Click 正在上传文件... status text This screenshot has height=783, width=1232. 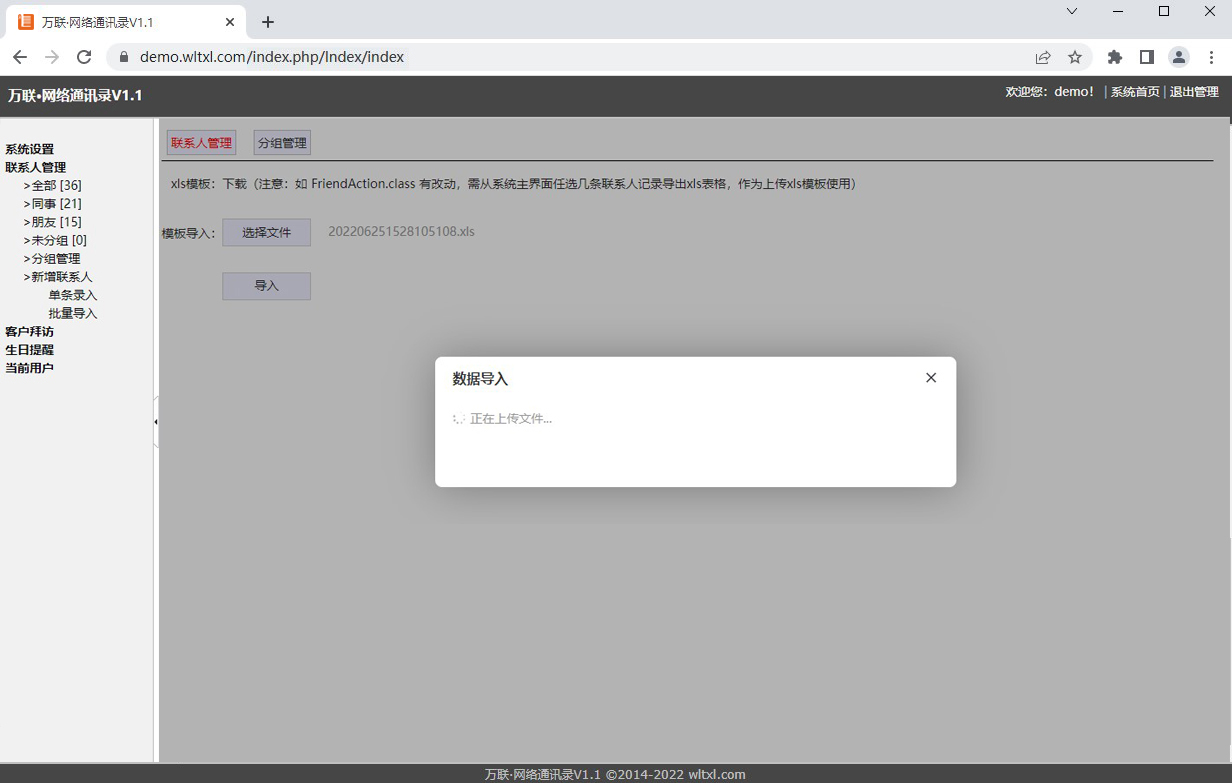(511, 419)
